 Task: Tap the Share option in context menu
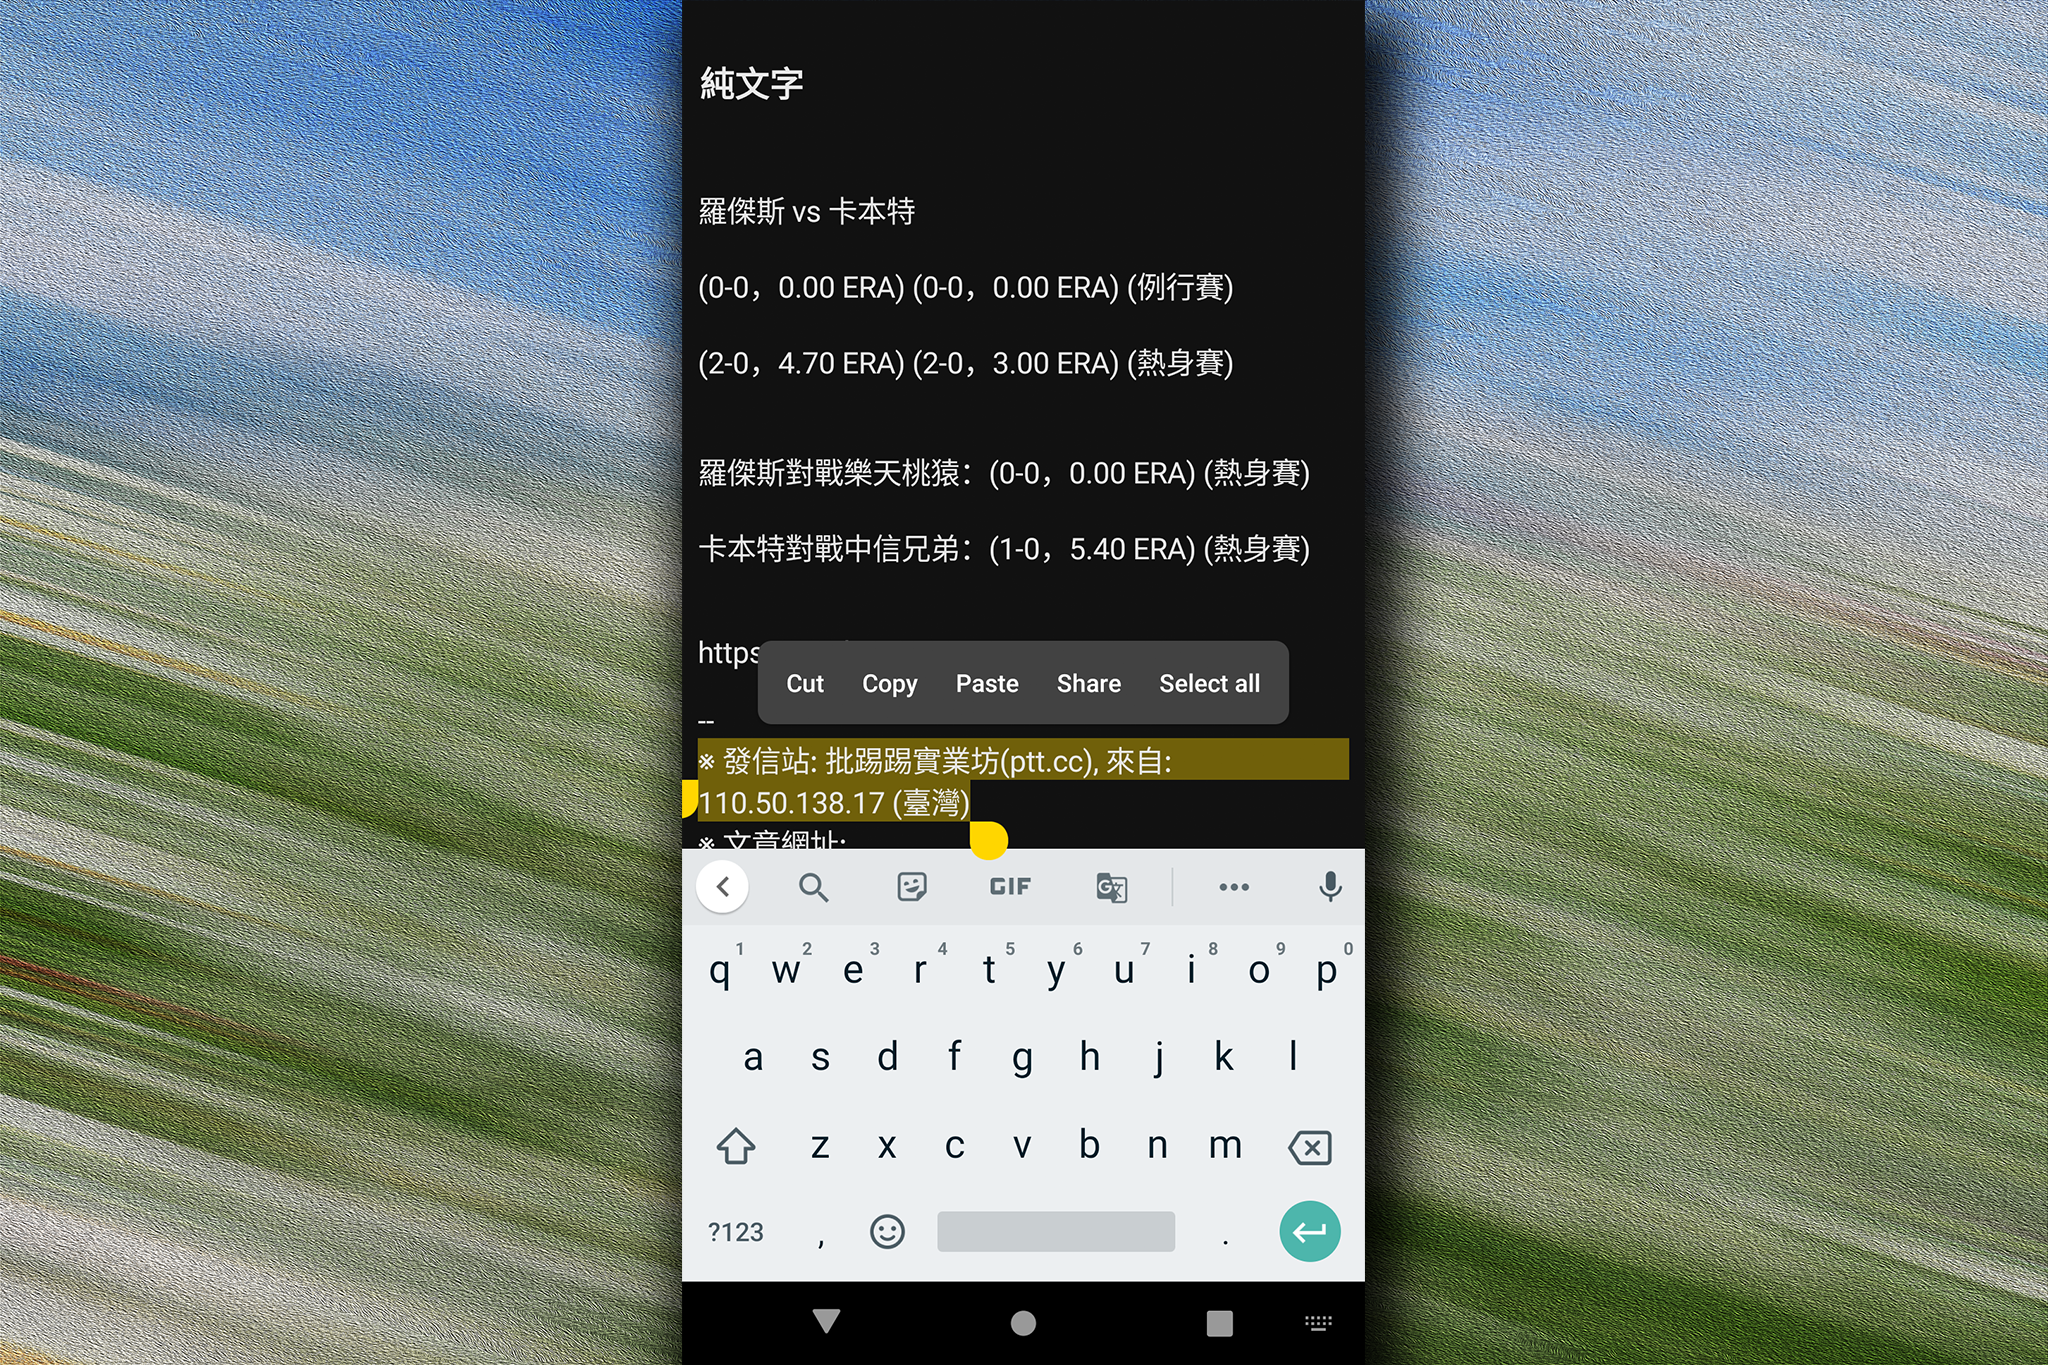coord(1089,682)
